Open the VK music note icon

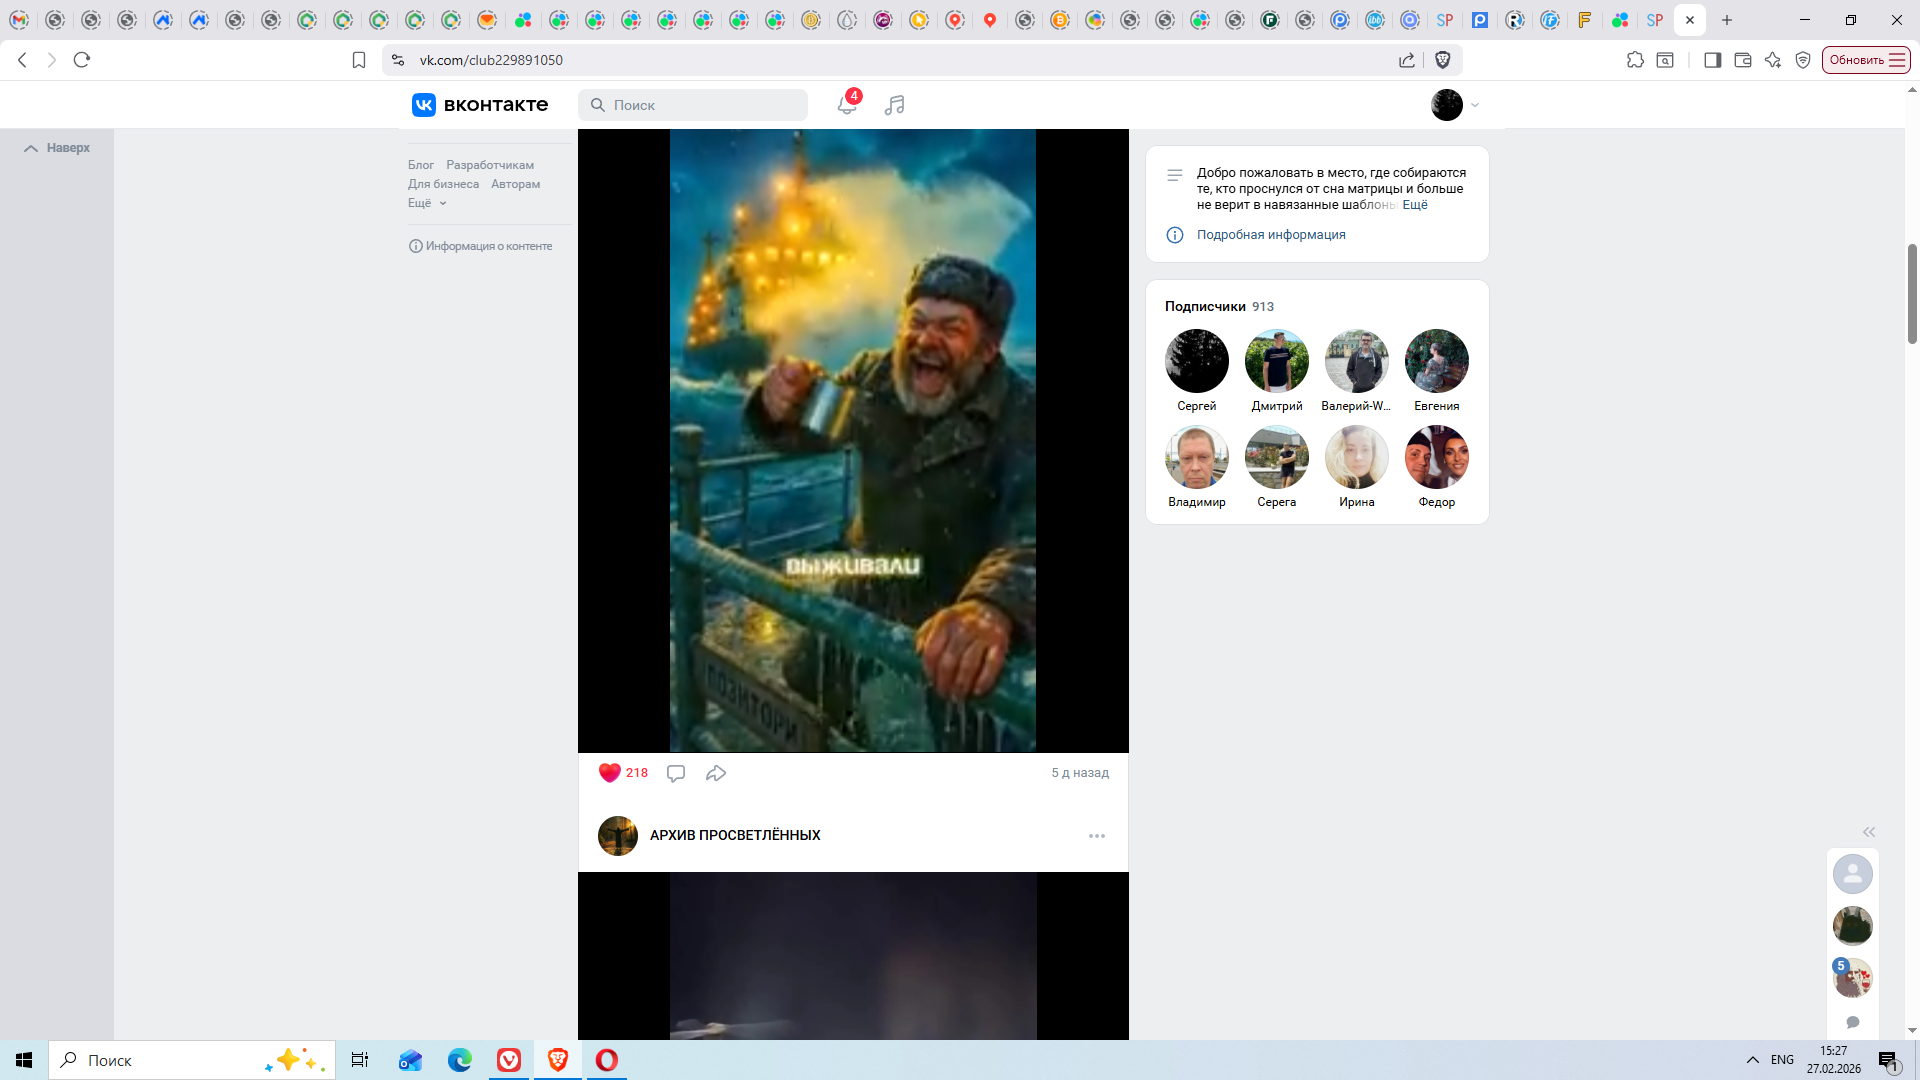[894, 105]
